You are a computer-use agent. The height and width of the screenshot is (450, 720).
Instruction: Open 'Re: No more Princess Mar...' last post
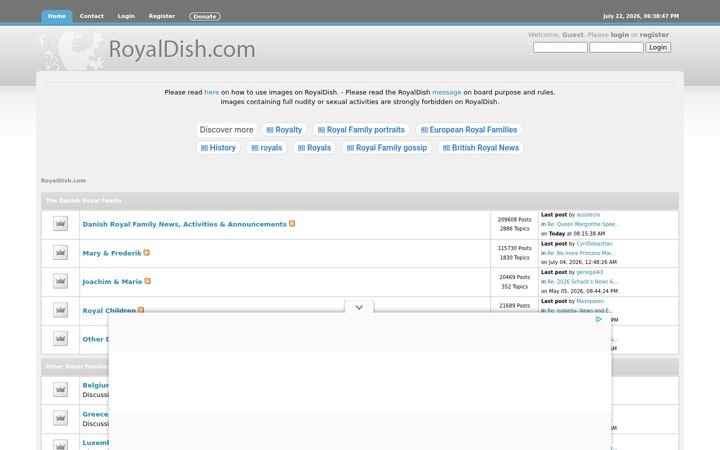[x=581, y=253]
